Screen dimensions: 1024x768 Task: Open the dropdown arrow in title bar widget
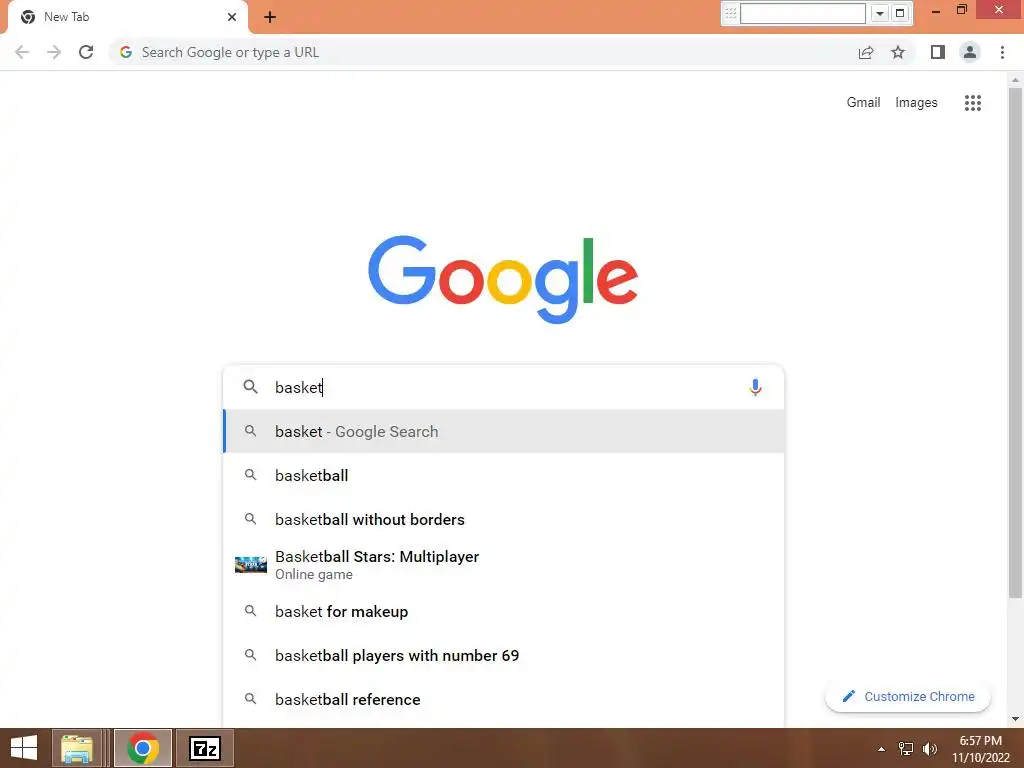[x=880, y=13]
